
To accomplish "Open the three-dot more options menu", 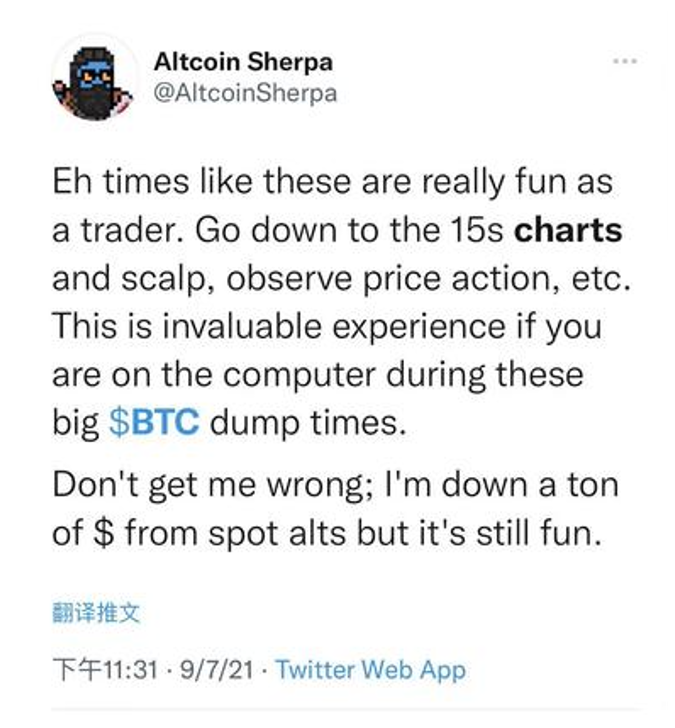I will tap(624, 61).
